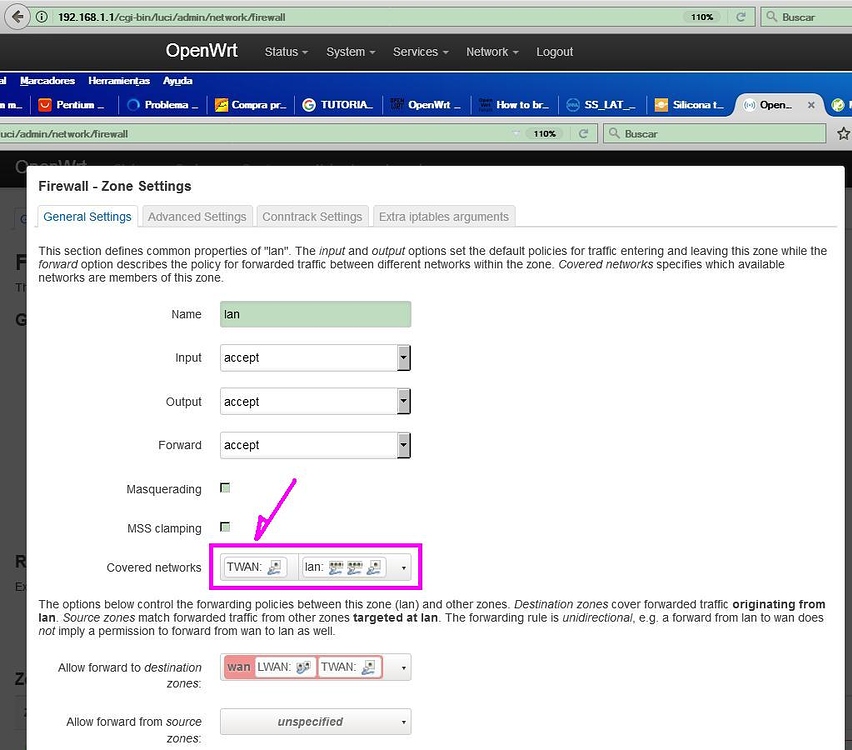
Task: Toggle the wan zone tag in destination zones
Action: tap(239, 667)
